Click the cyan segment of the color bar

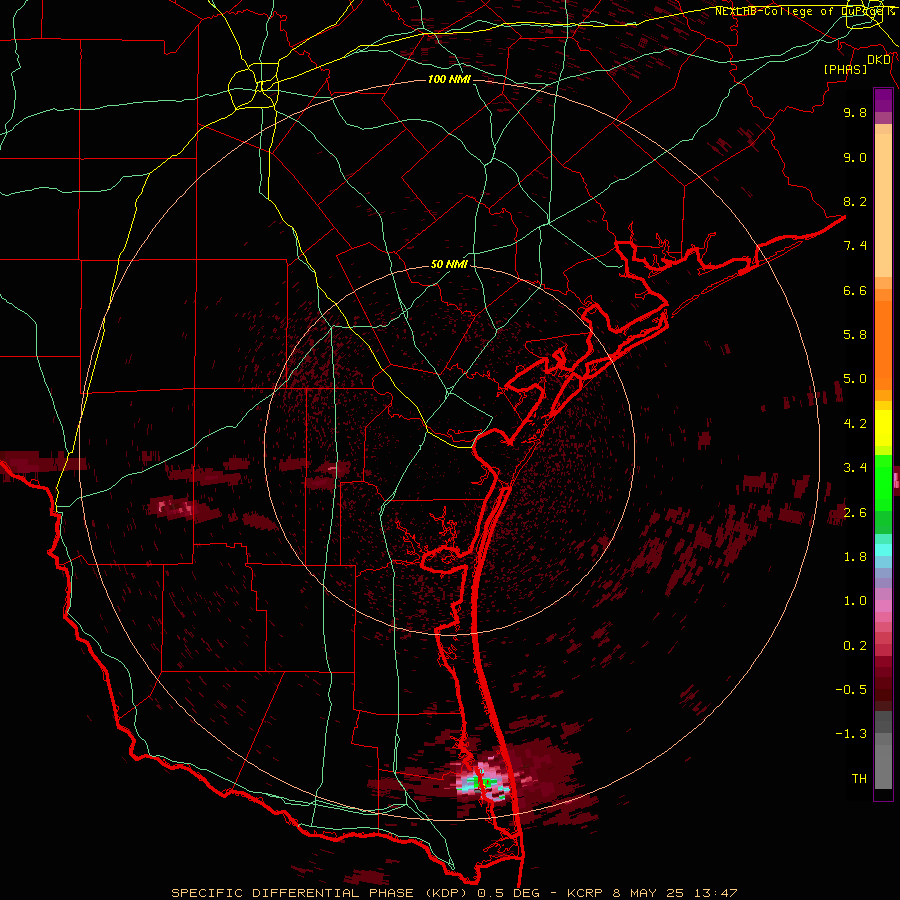point(883,550)
